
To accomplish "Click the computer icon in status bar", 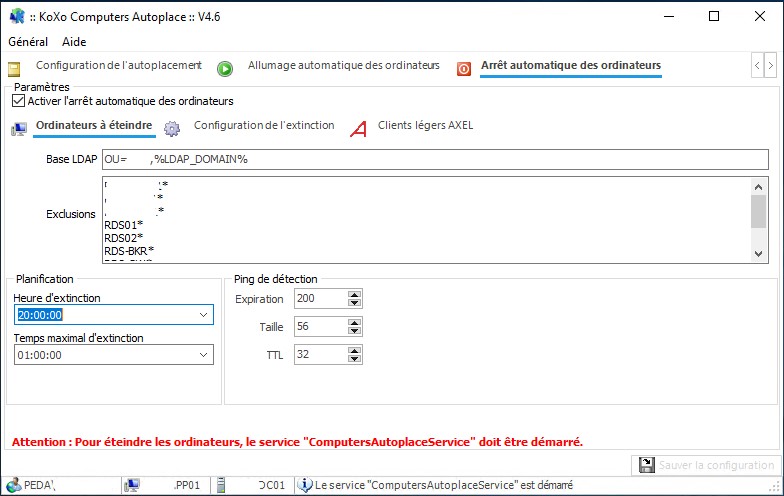I will (132, 485).
